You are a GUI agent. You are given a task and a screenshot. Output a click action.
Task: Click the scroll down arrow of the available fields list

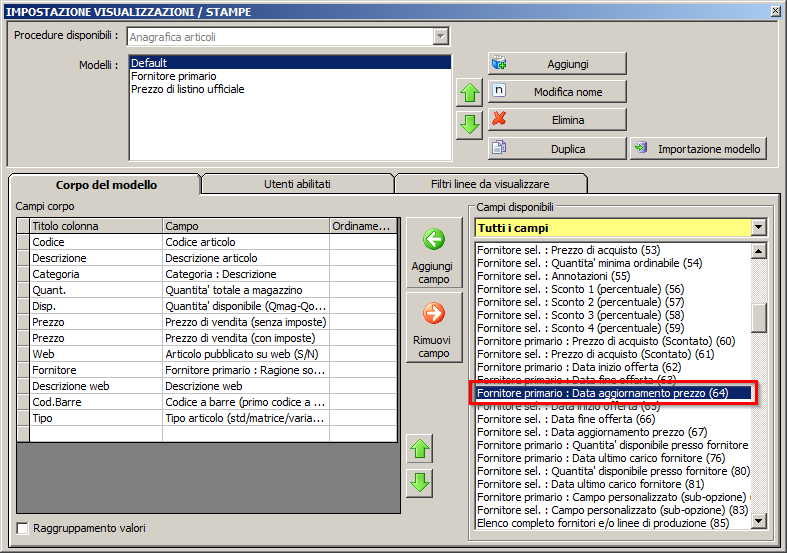(x=758, y=521)
